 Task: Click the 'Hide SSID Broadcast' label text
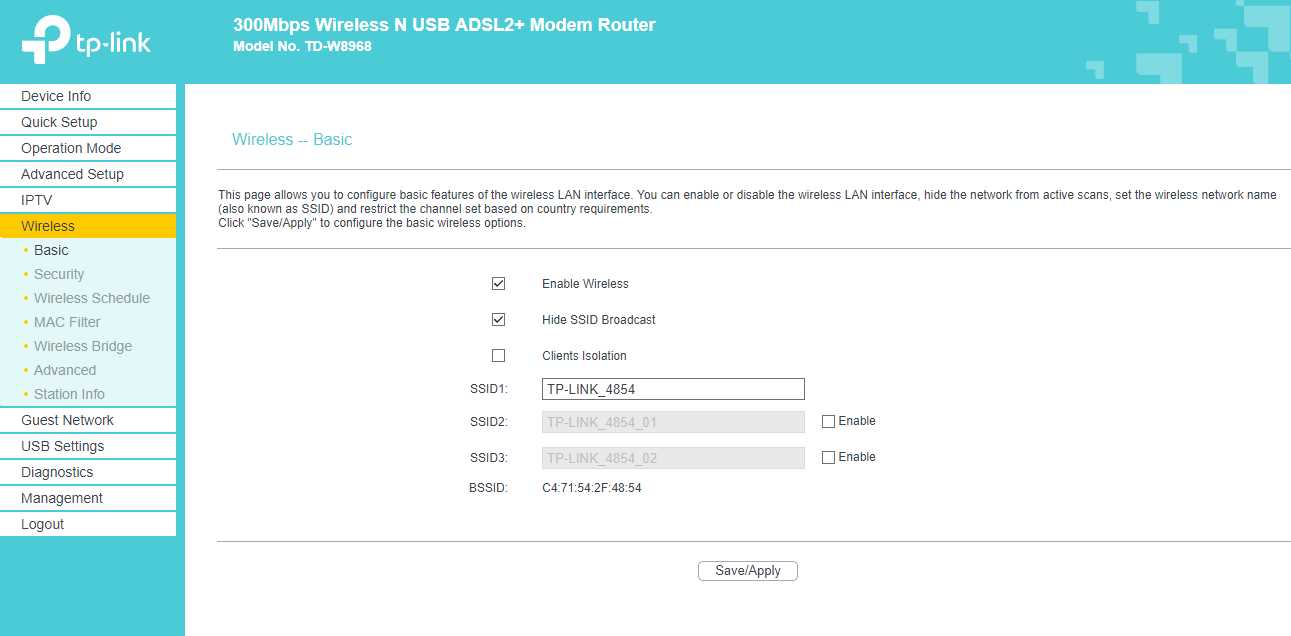(x=599, y=320)
